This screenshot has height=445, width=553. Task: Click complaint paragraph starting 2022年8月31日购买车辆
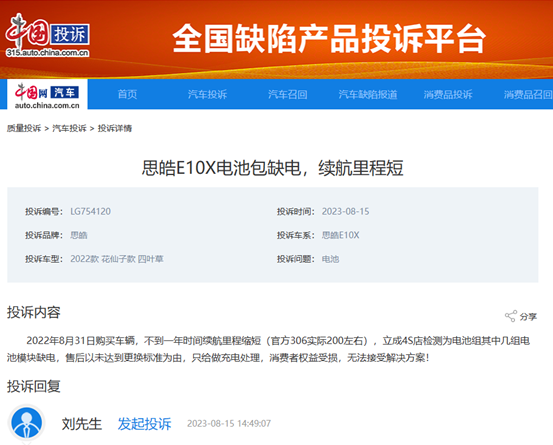(x=269, y=349)
